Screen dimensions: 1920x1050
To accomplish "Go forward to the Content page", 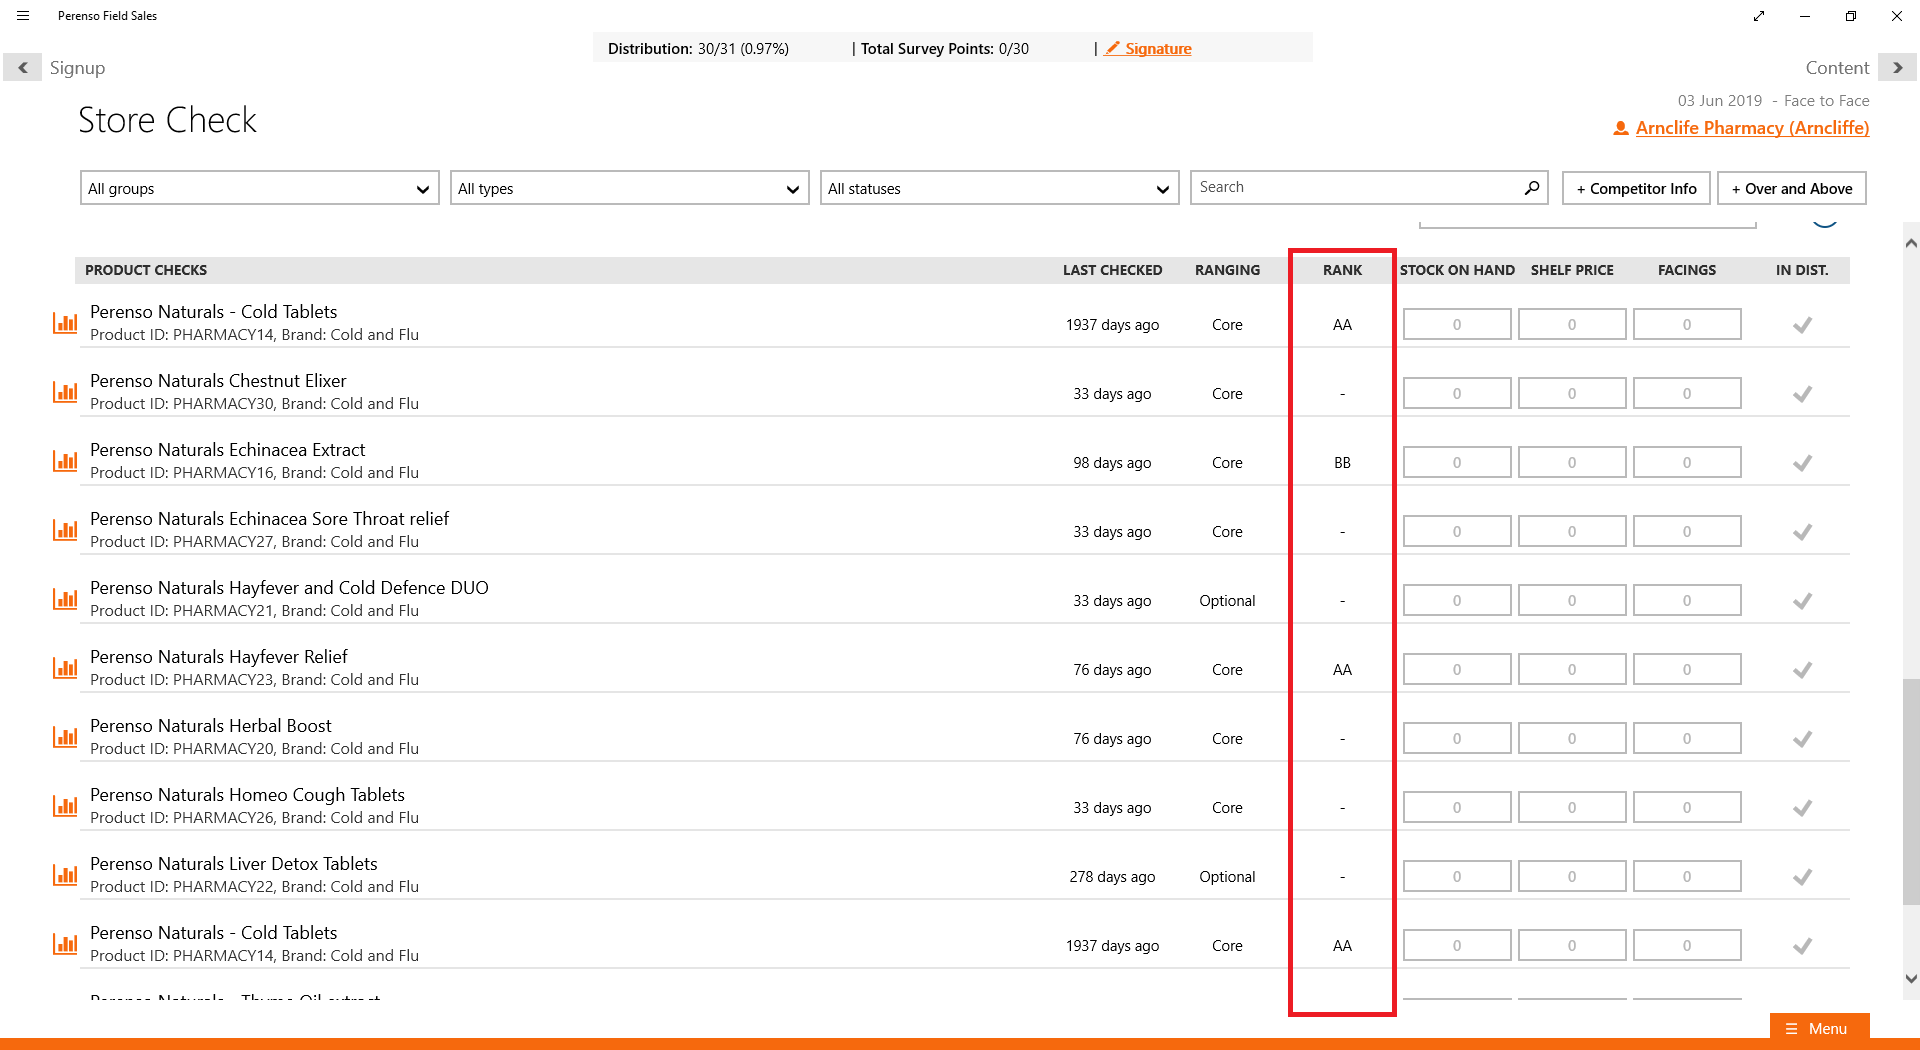I will point(1897,68).
